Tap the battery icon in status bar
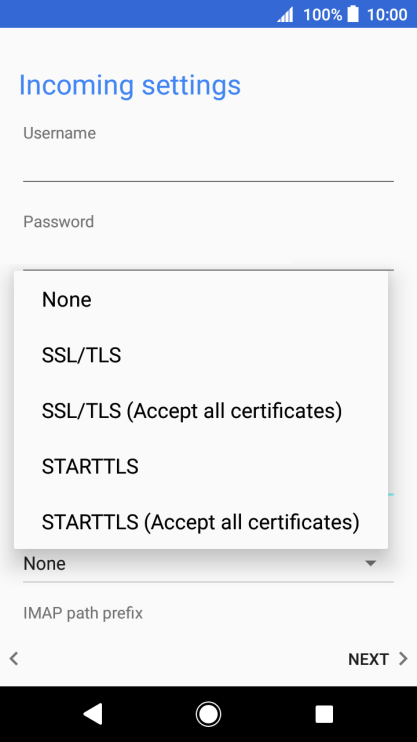Viewport: 417px width, 742px height. [x=353, y=14]
